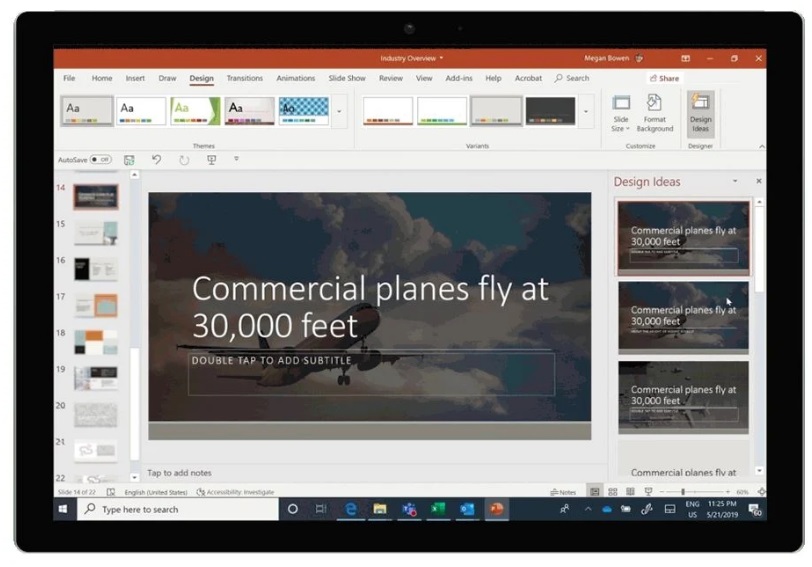Select the second Design Ideas thumbnail

[x=683, y=316]
